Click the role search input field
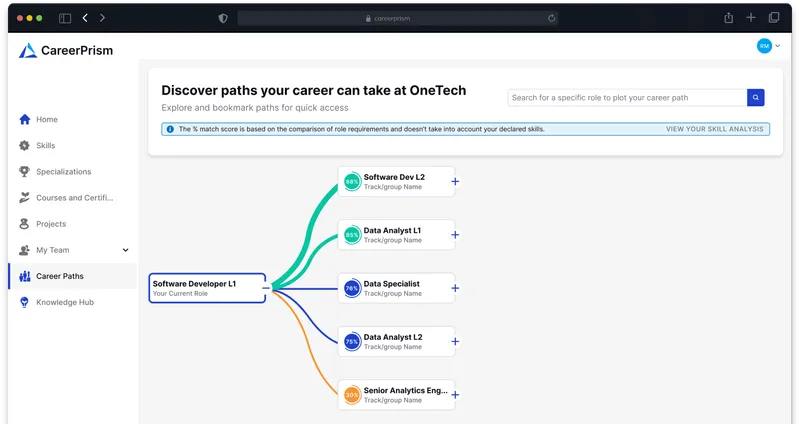Image resolution: width=800 pixels, height=424 pixels. 627,97
